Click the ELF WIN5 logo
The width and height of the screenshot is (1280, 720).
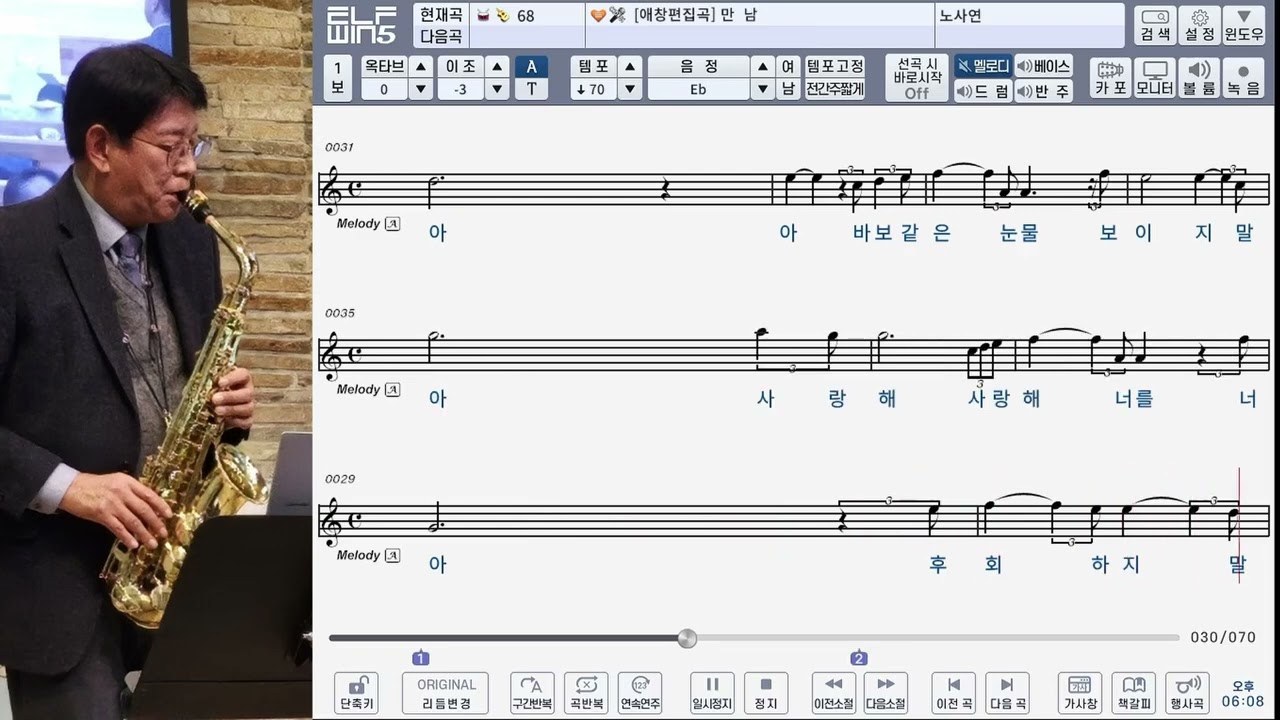tap(361, 25)
